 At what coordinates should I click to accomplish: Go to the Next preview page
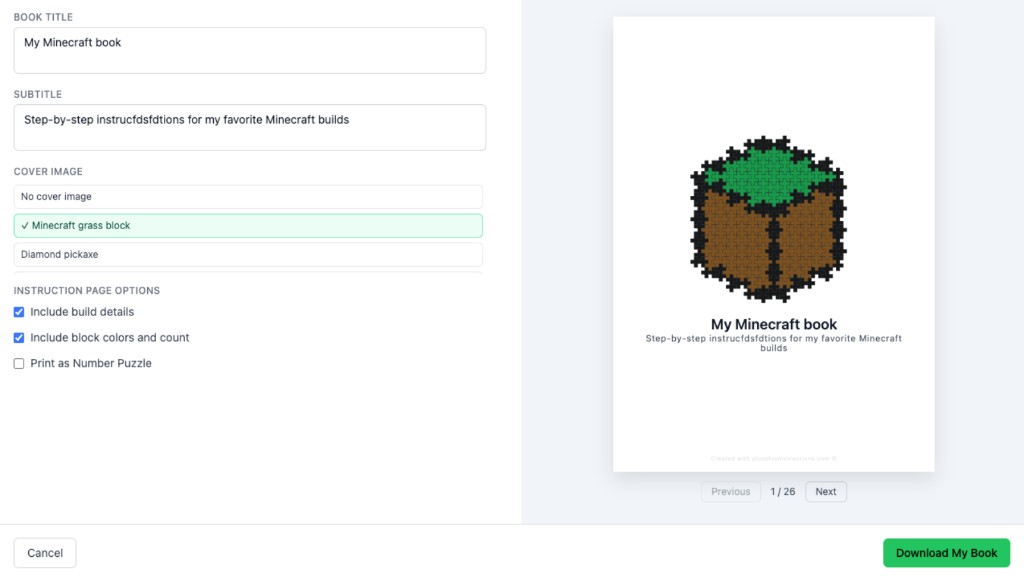point(825,492)
